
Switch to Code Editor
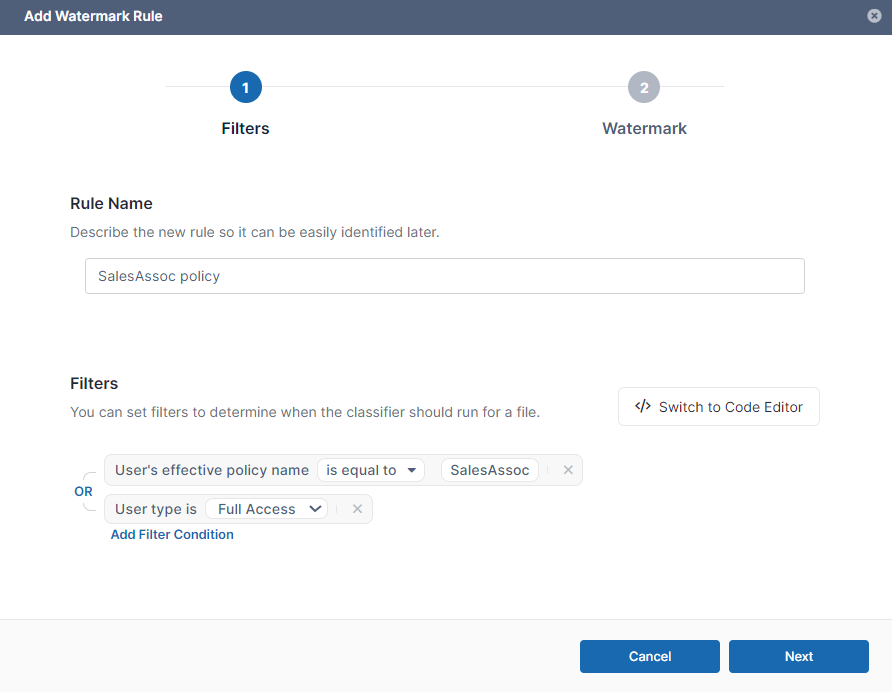719,407
